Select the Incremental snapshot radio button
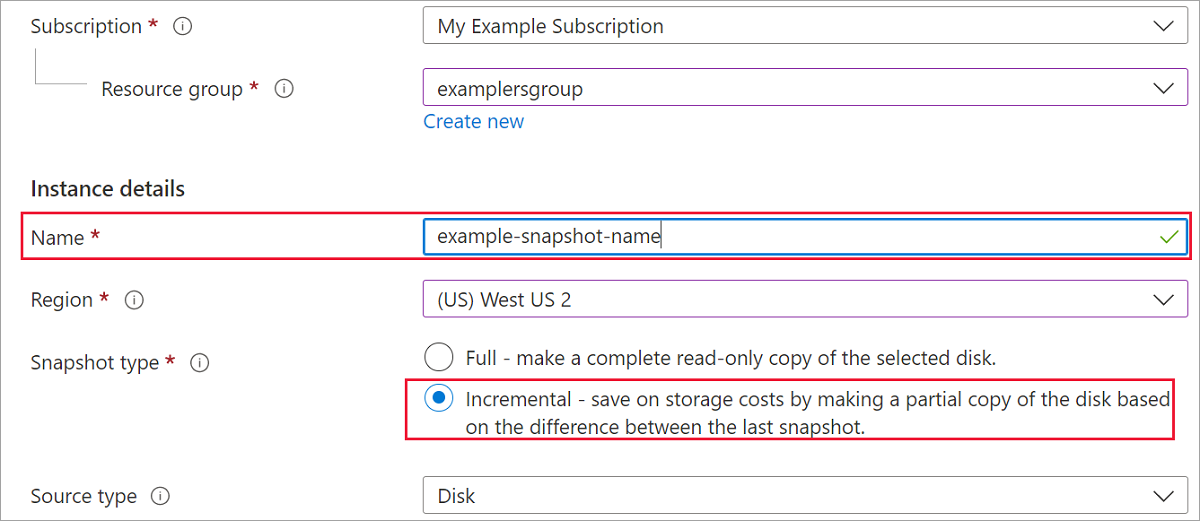This screenshot has width=1200, height=521. click(438, 399)
